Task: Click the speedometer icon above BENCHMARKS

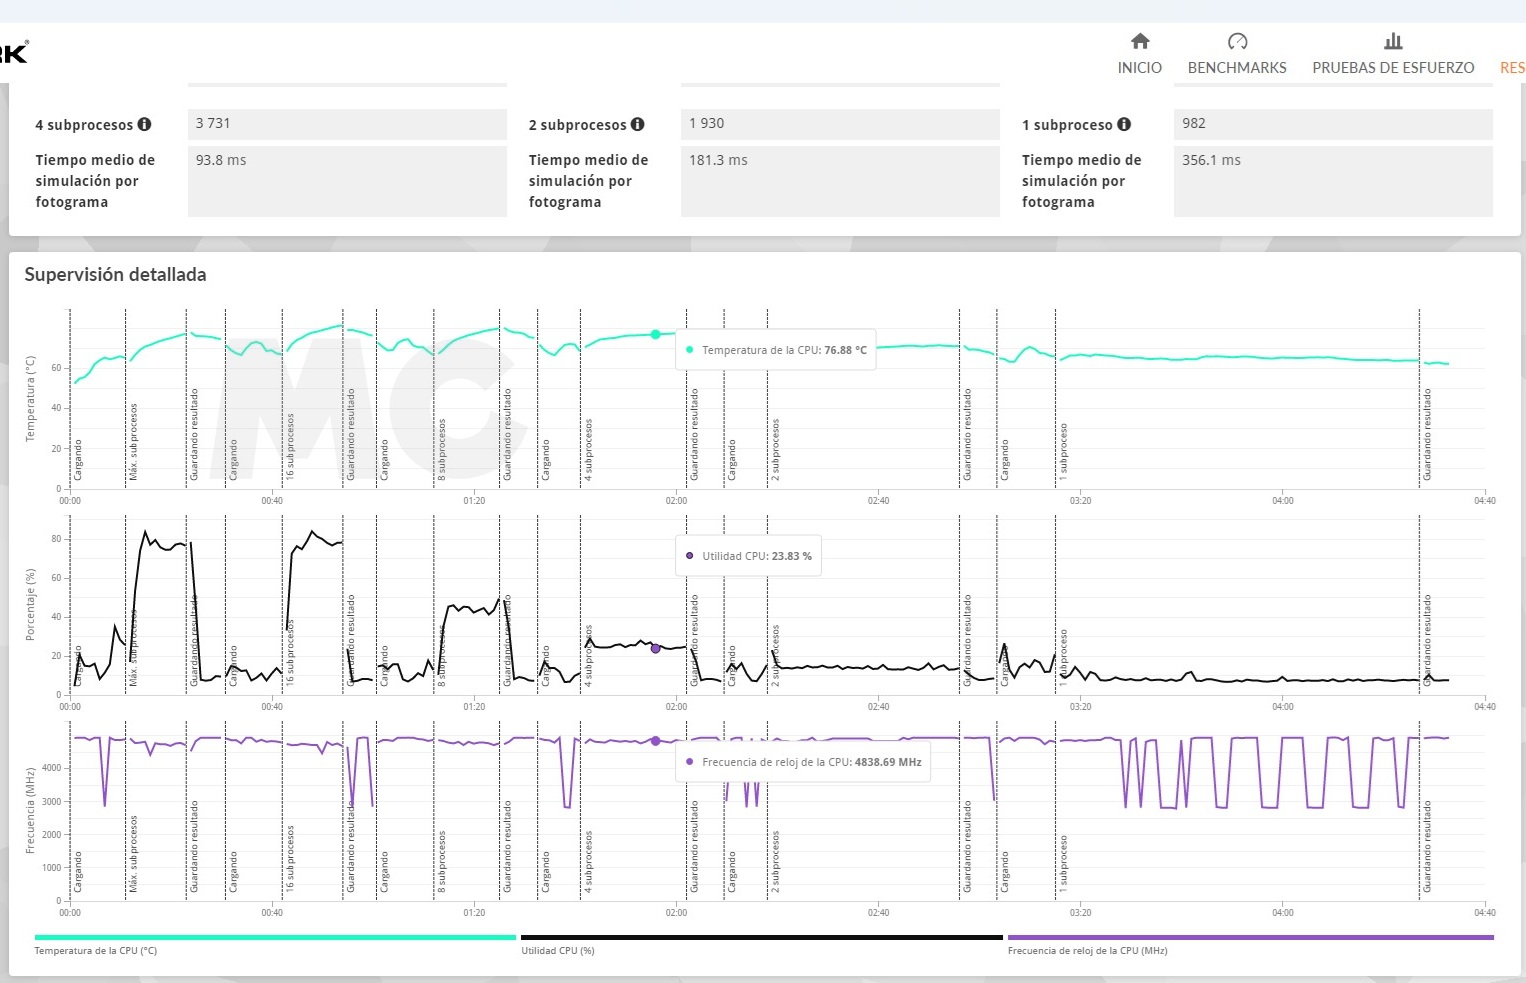Action: tap(1237, 41)
